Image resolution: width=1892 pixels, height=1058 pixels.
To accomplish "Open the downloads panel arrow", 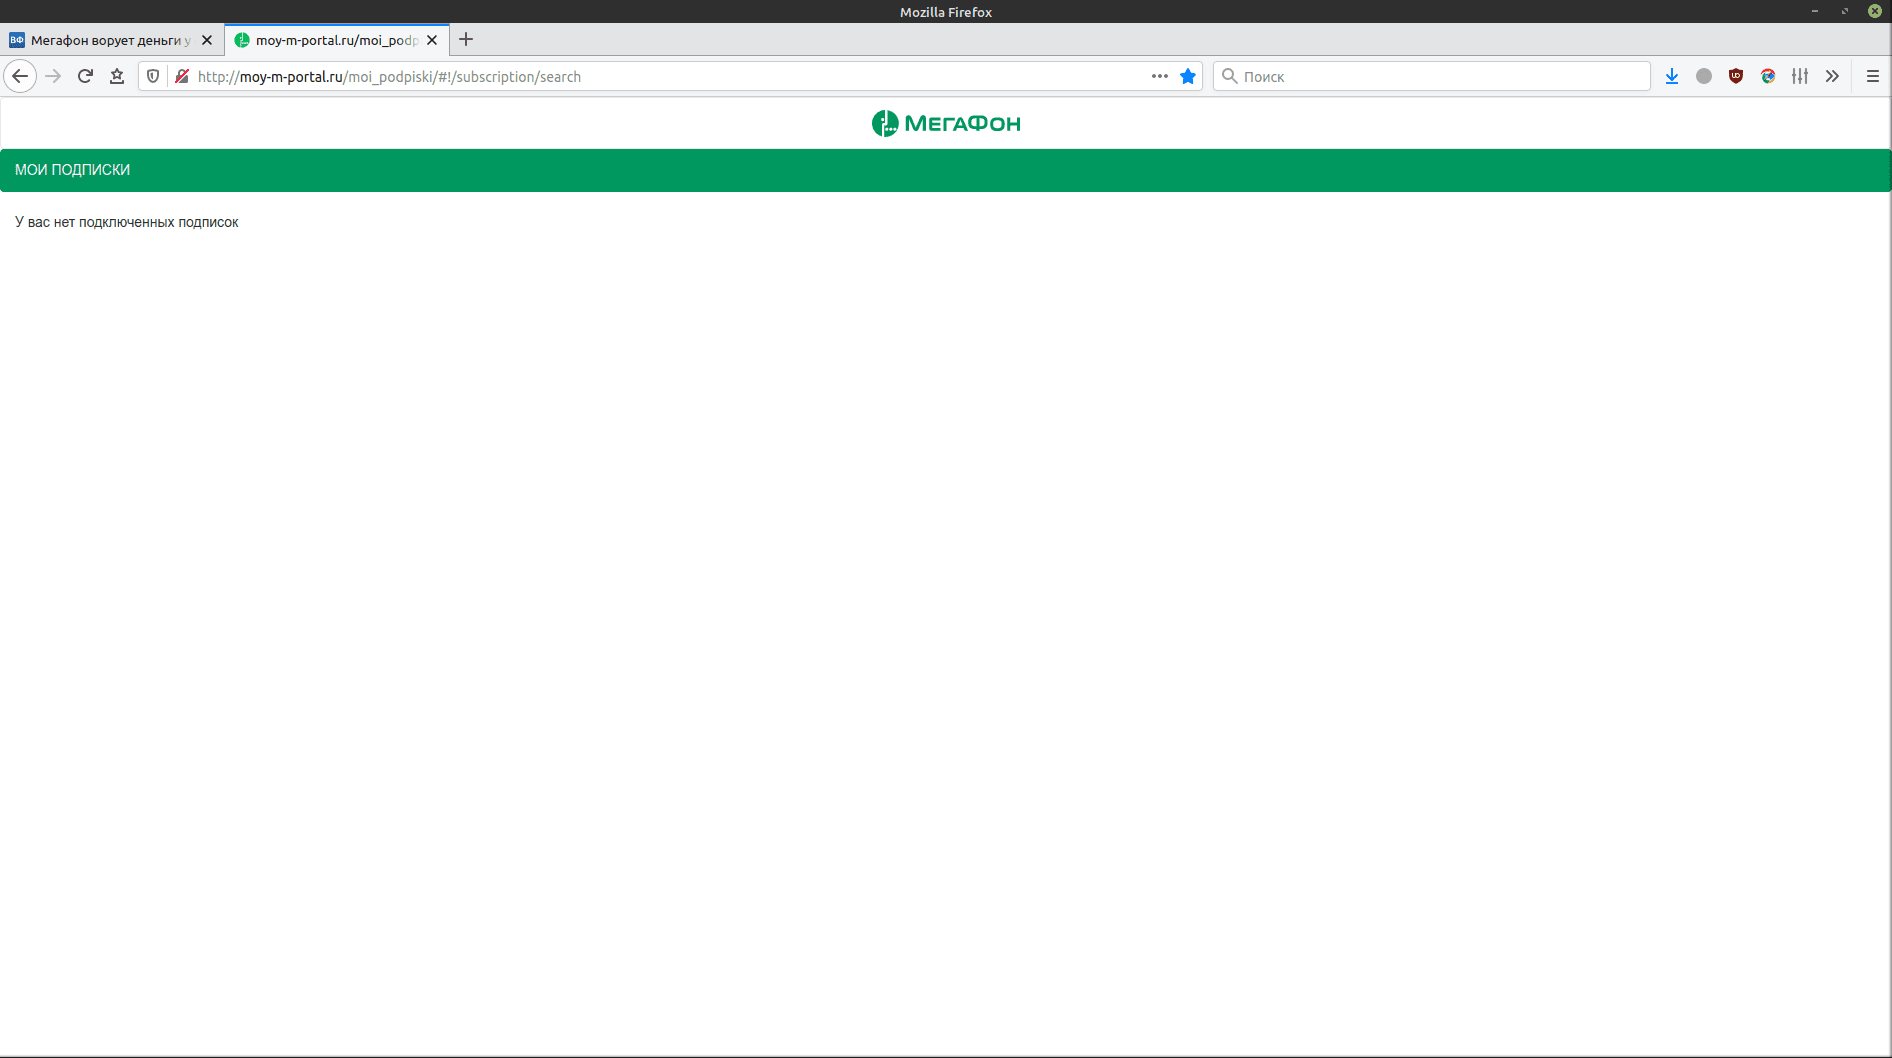I will click(1672, 76).
